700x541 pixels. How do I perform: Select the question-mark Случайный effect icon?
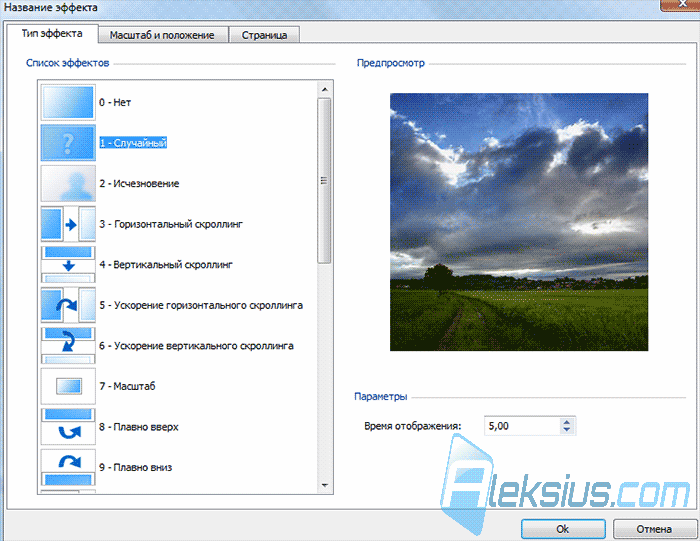click(x=68, y=143)
